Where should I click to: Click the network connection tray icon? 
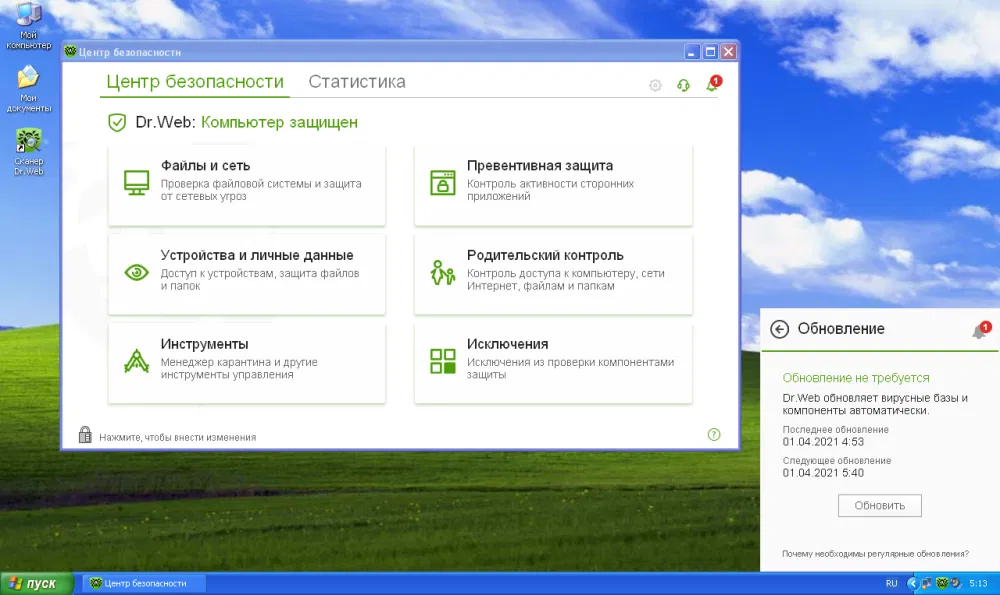[x=927, y=583]
